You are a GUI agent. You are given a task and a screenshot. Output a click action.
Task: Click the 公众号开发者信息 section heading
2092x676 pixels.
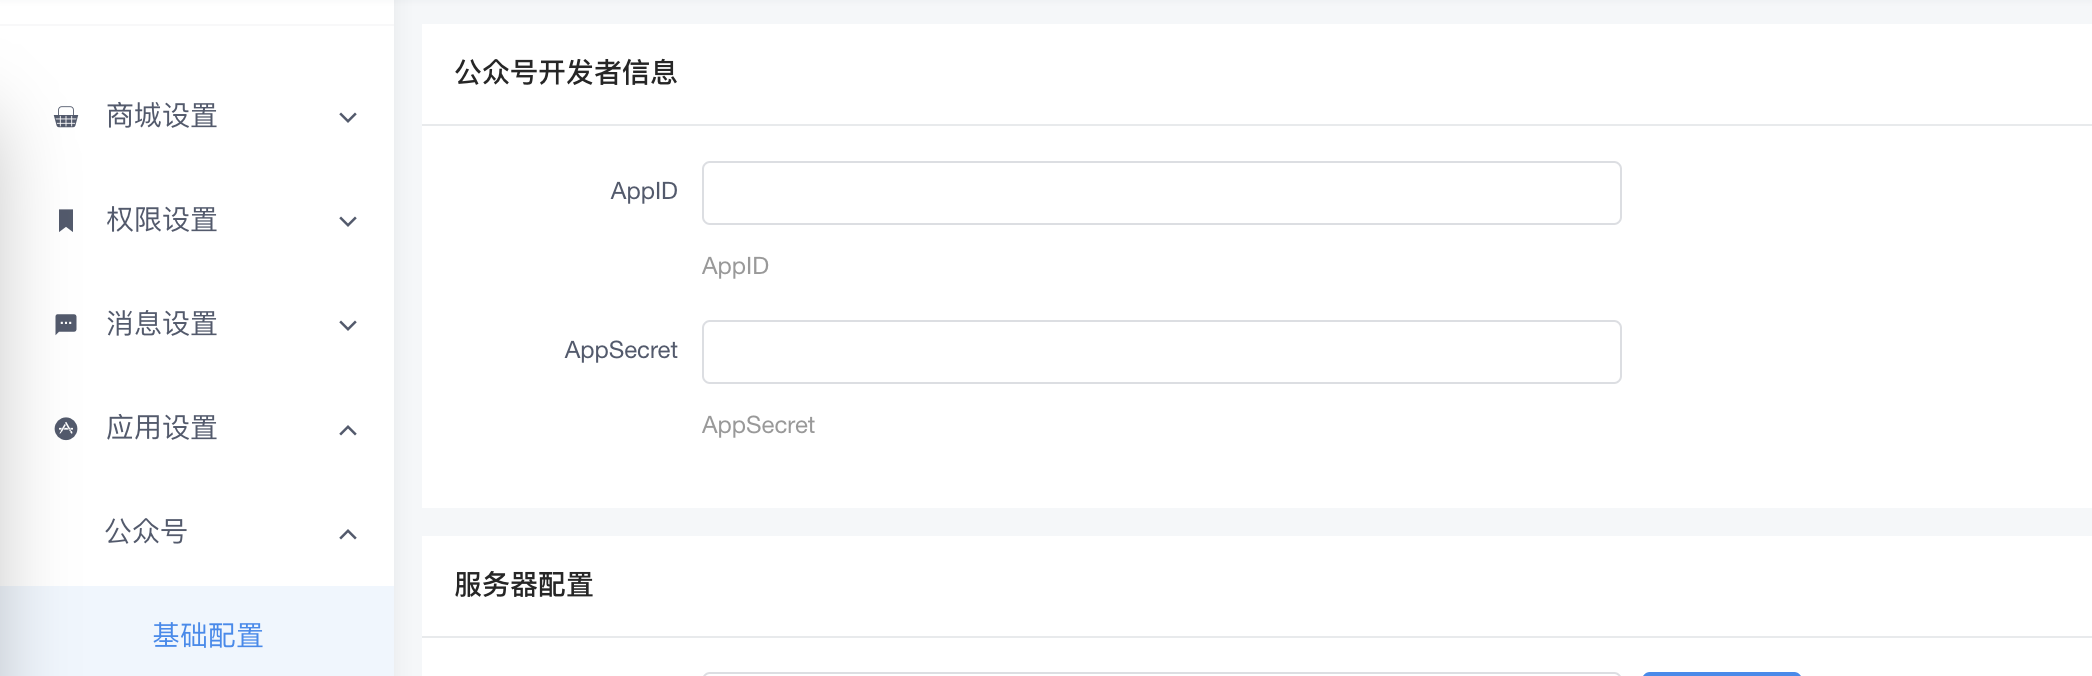point(566,73)
